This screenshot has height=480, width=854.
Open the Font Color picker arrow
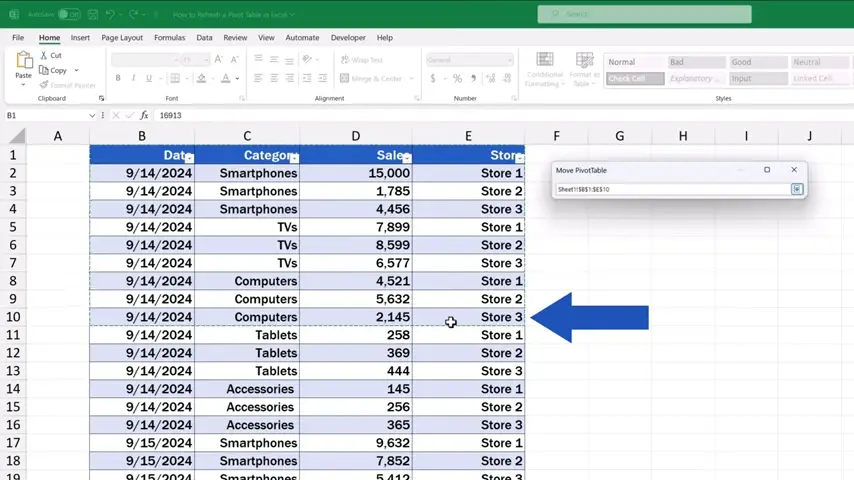[237, 78]
